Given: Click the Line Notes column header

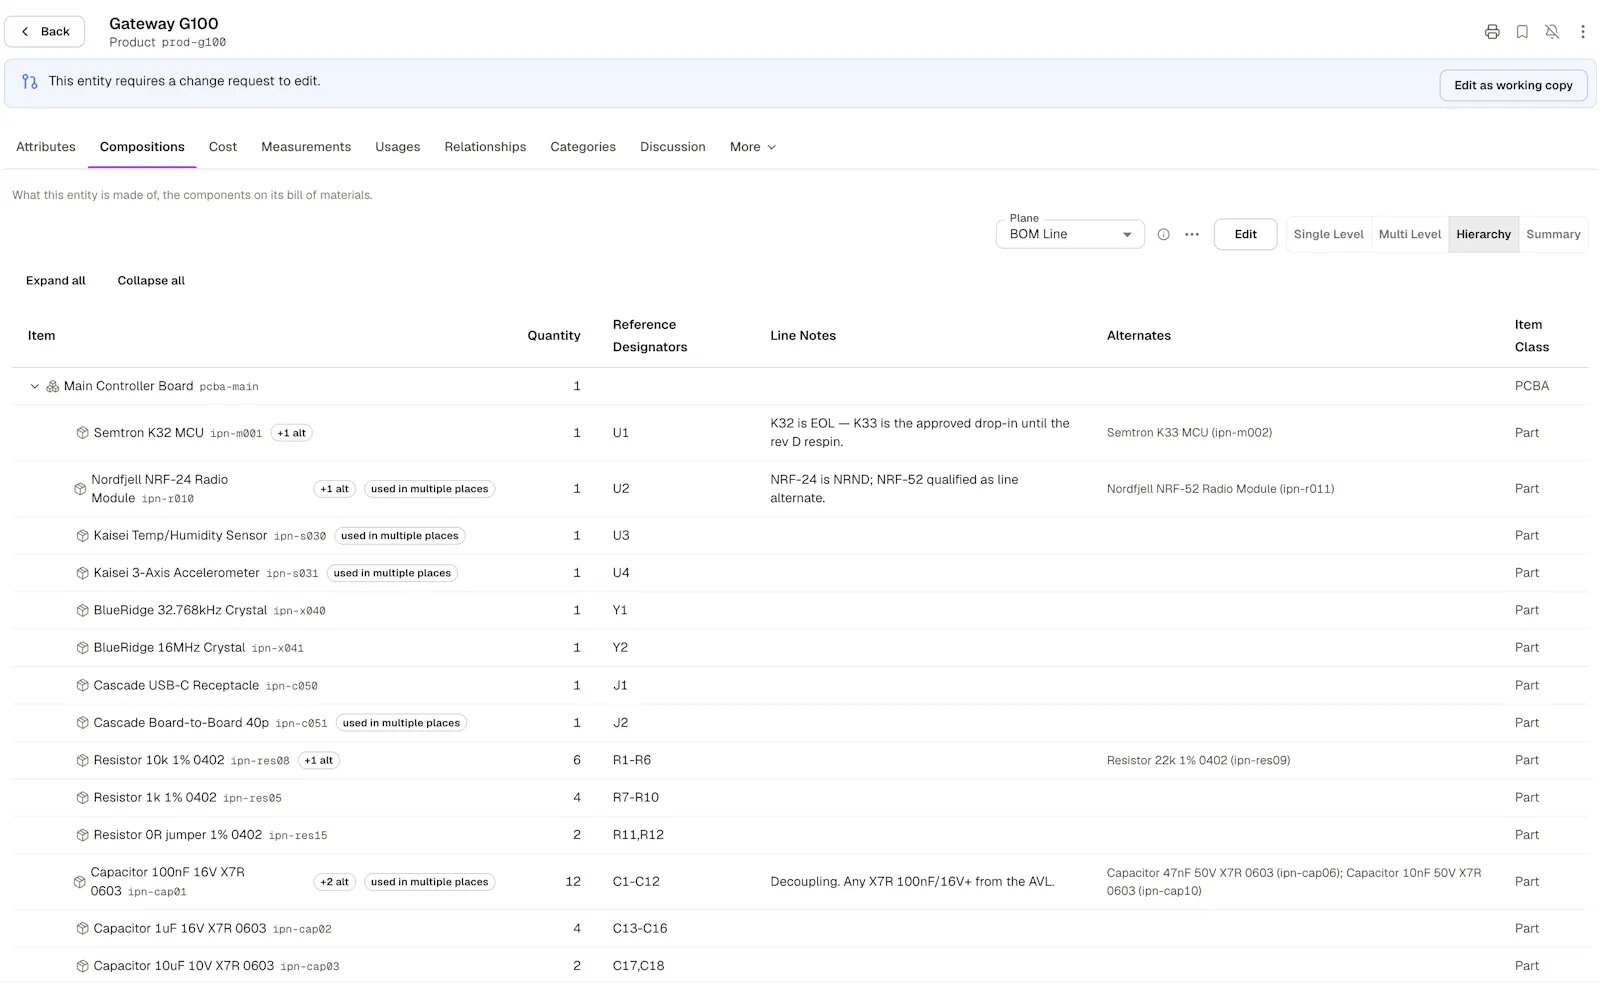Looking at the screenshot, I should pos(803,336).
